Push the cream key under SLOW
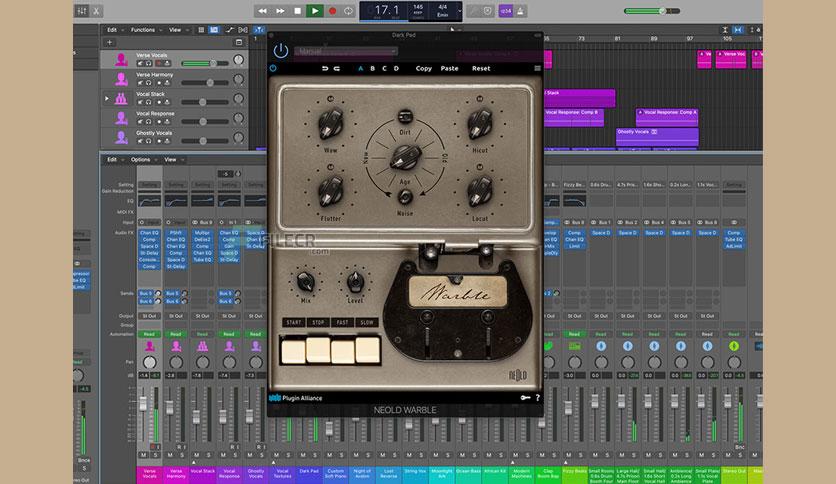Image resolution: width=836 pixels, height=484 pixels. (367, 350)
